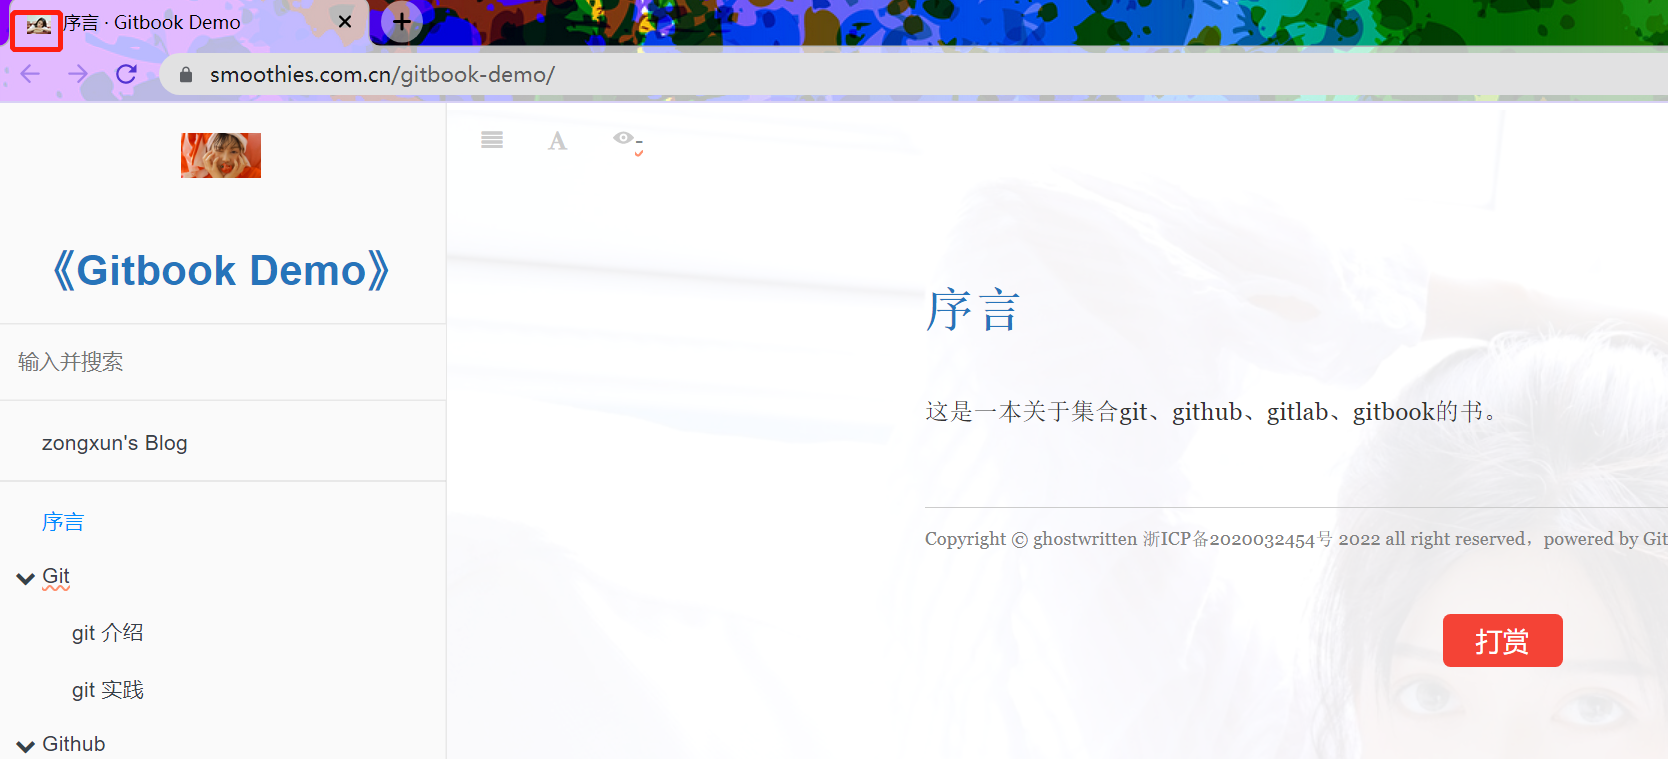Image resolution: width=1668 pixels, height=759 pixels.
Task: Open the Github chapter
Action: (74, 744)
